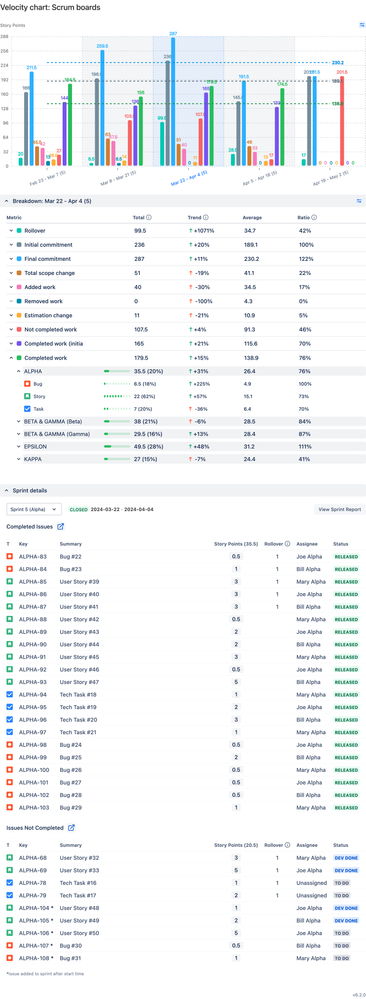366x999 pixels.
Task: Click the story icon of ALPHA-68 row
Action: tap(10, 858)
